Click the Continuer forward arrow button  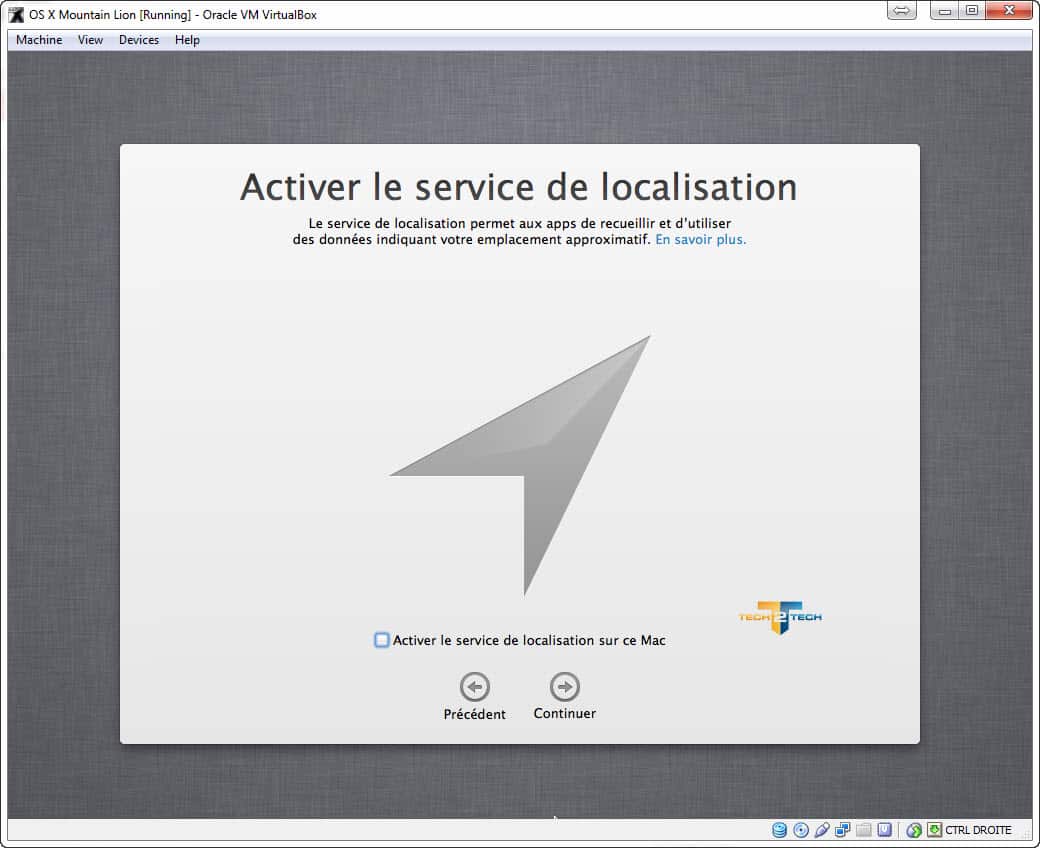564,686
